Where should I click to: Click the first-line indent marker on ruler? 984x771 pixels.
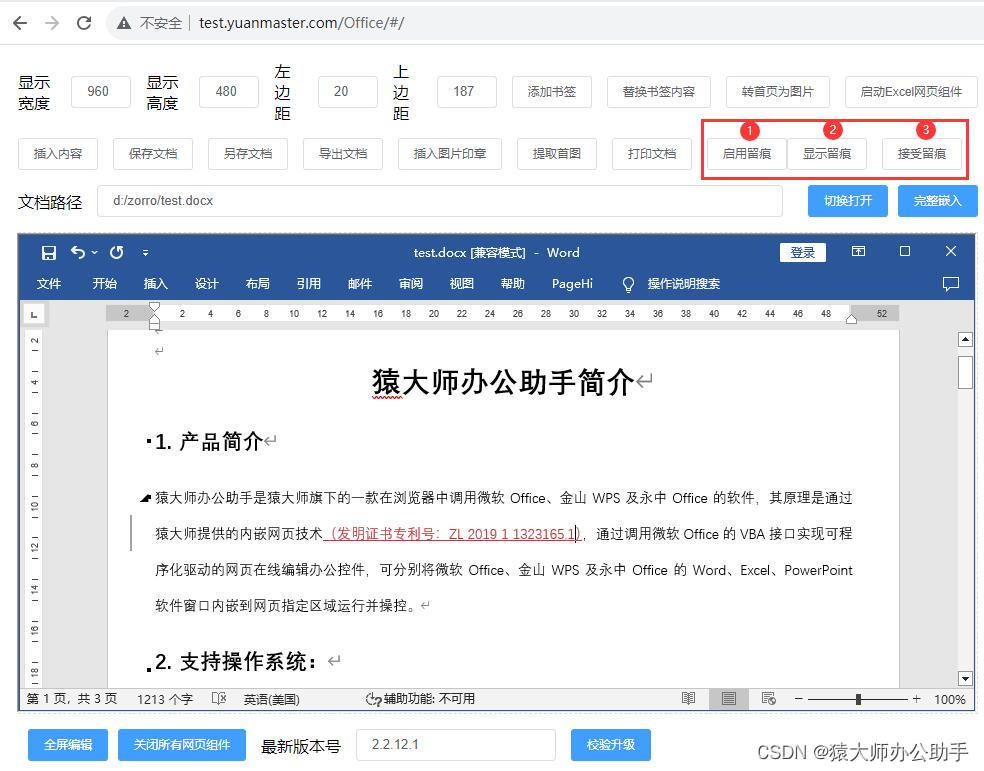[154, 307]
